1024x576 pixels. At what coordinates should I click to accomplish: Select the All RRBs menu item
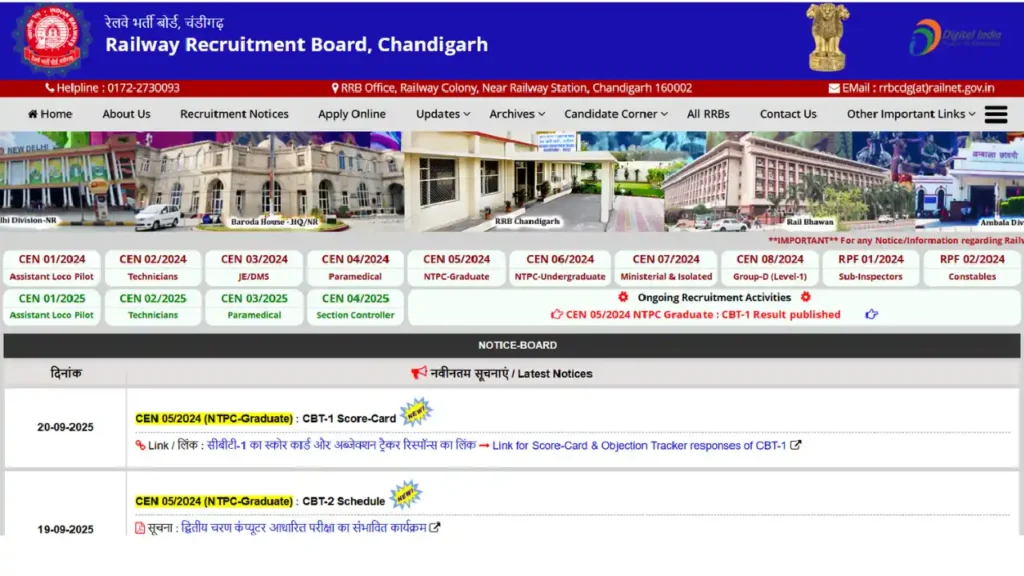coord(708,114)
